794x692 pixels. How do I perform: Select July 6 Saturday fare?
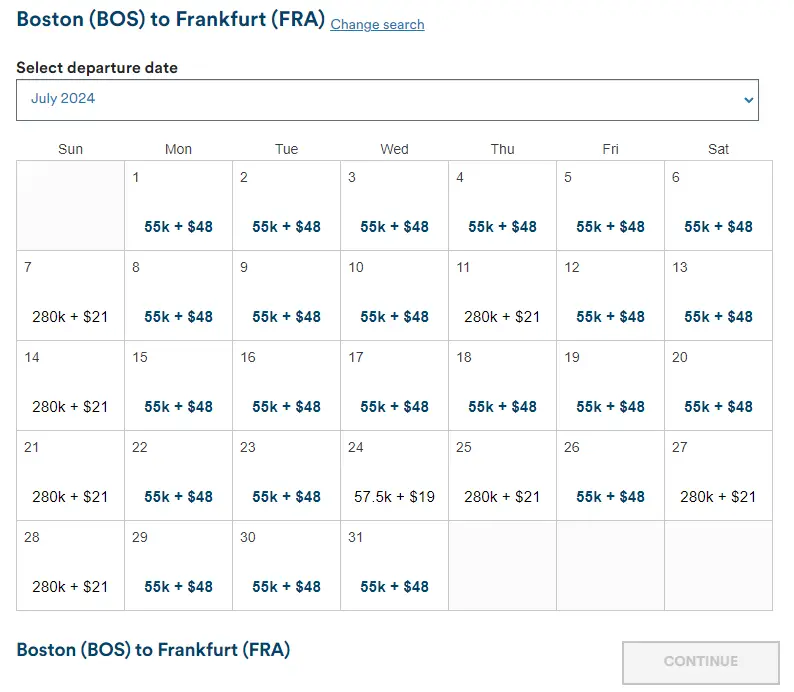click(718, 206)
